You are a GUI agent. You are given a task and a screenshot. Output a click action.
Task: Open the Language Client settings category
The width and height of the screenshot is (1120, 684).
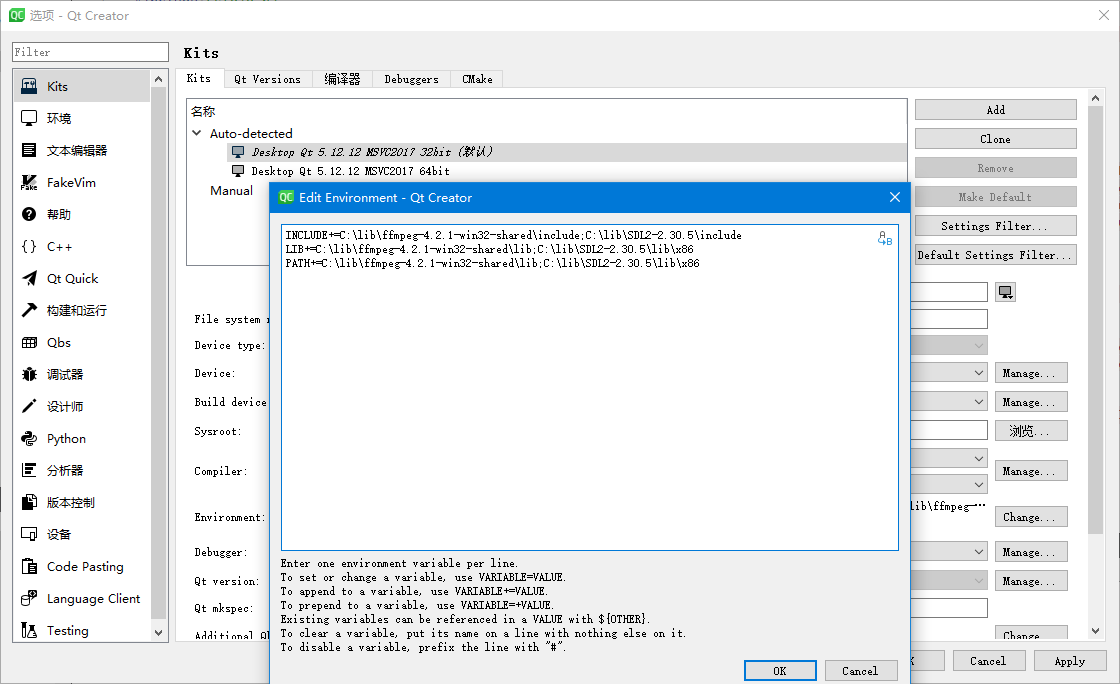point(81,598)
